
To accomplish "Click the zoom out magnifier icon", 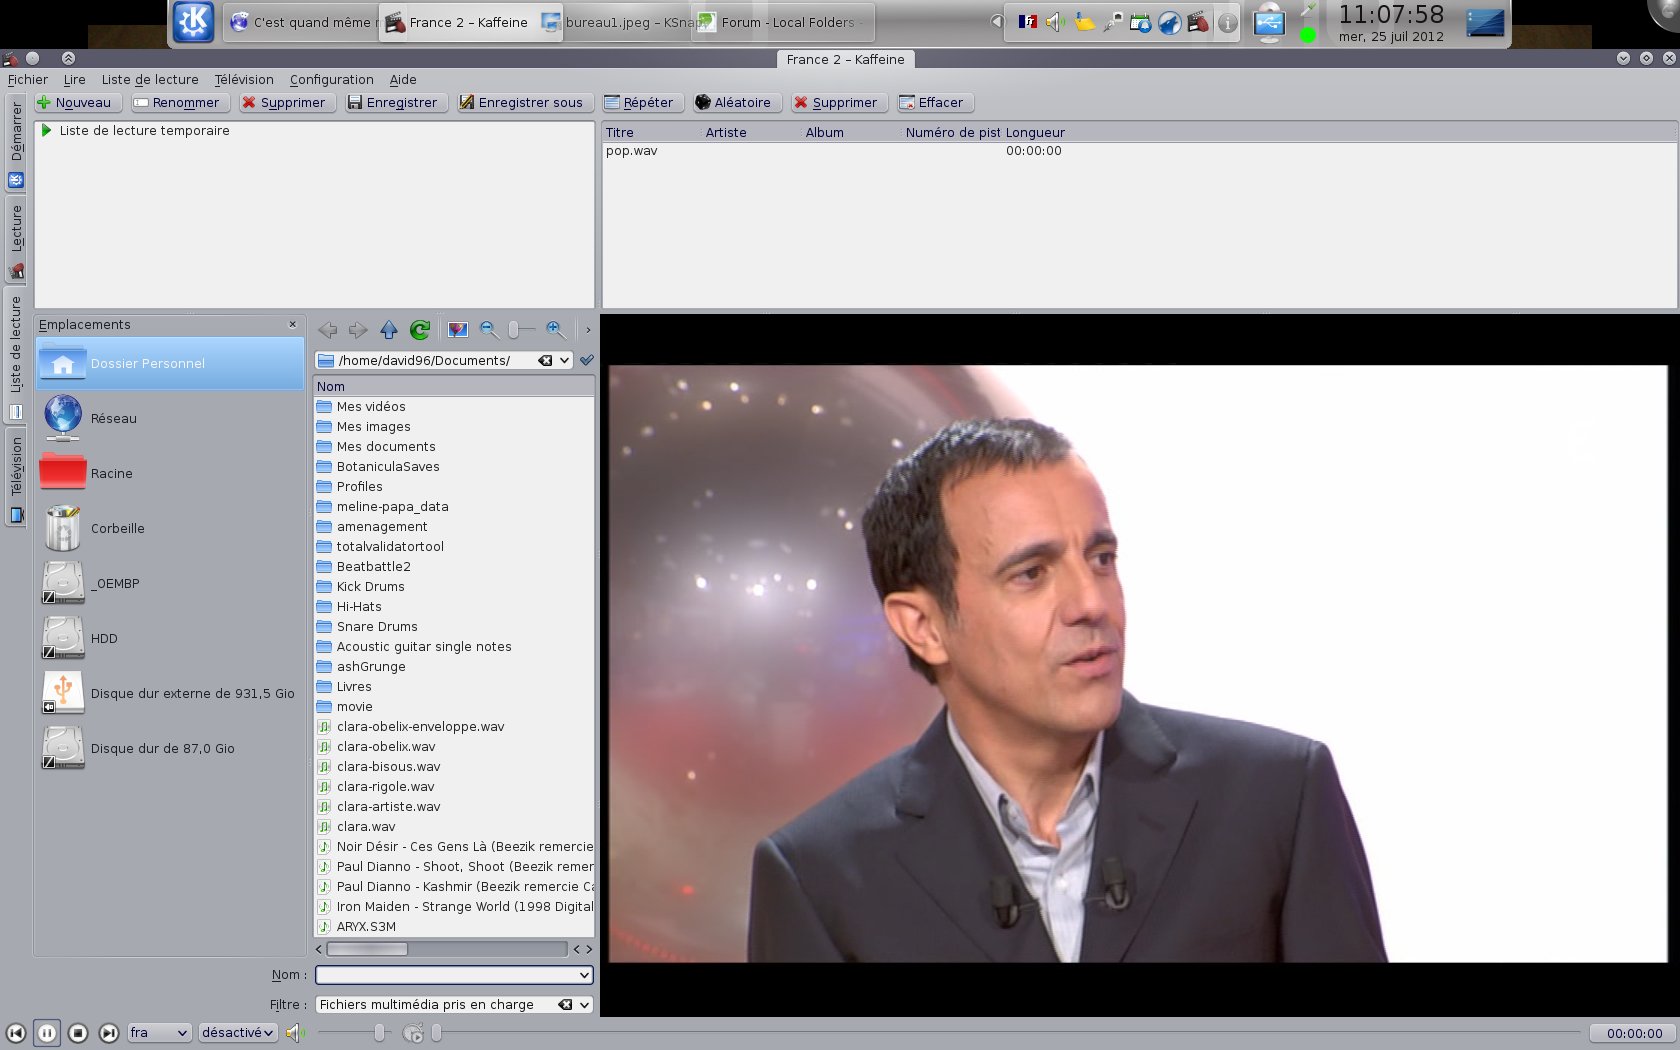I will [x=489, y=330].
